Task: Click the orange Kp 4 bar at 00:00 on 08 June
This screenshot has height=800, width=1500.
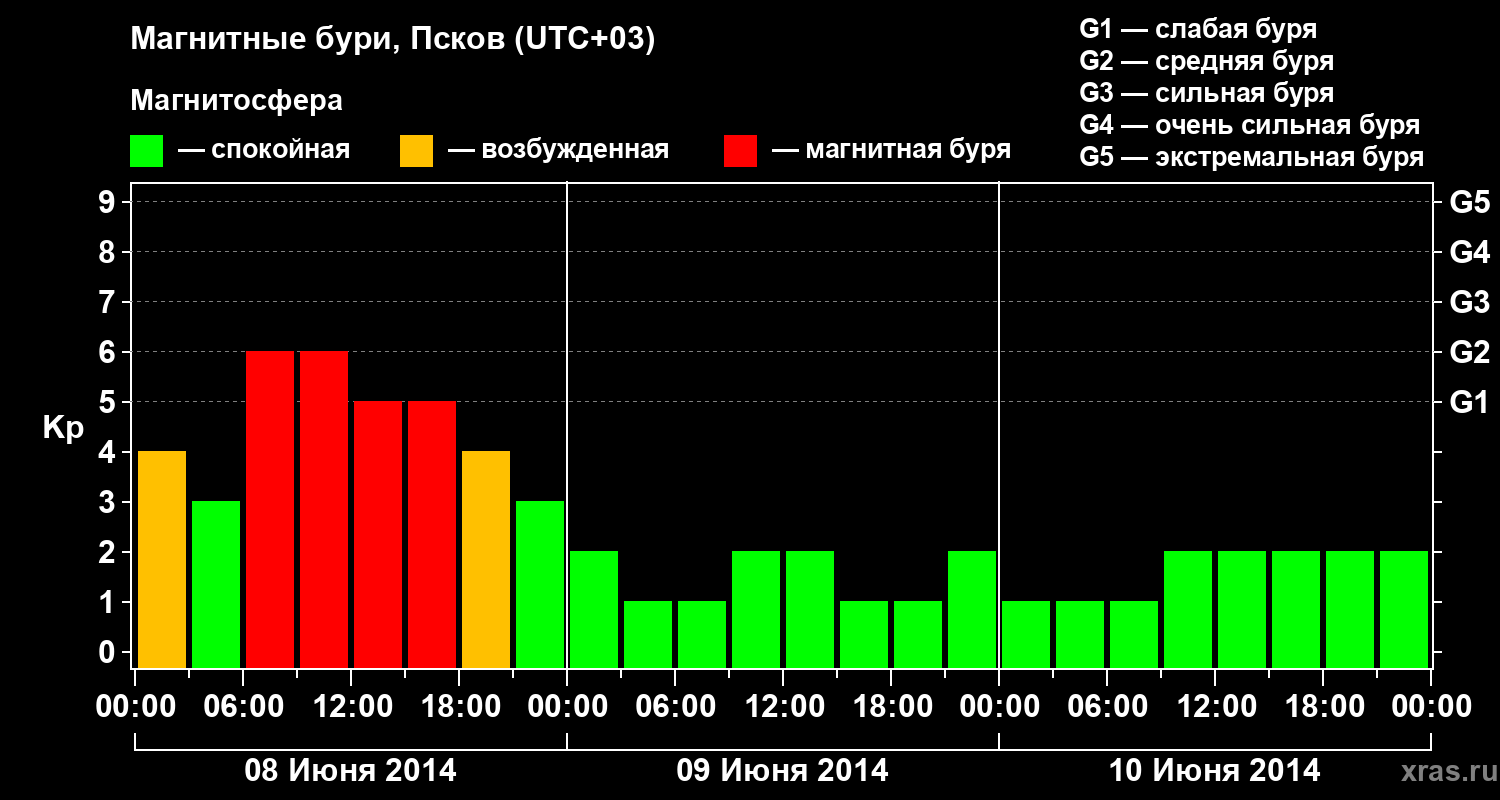Action: (162, 559)
